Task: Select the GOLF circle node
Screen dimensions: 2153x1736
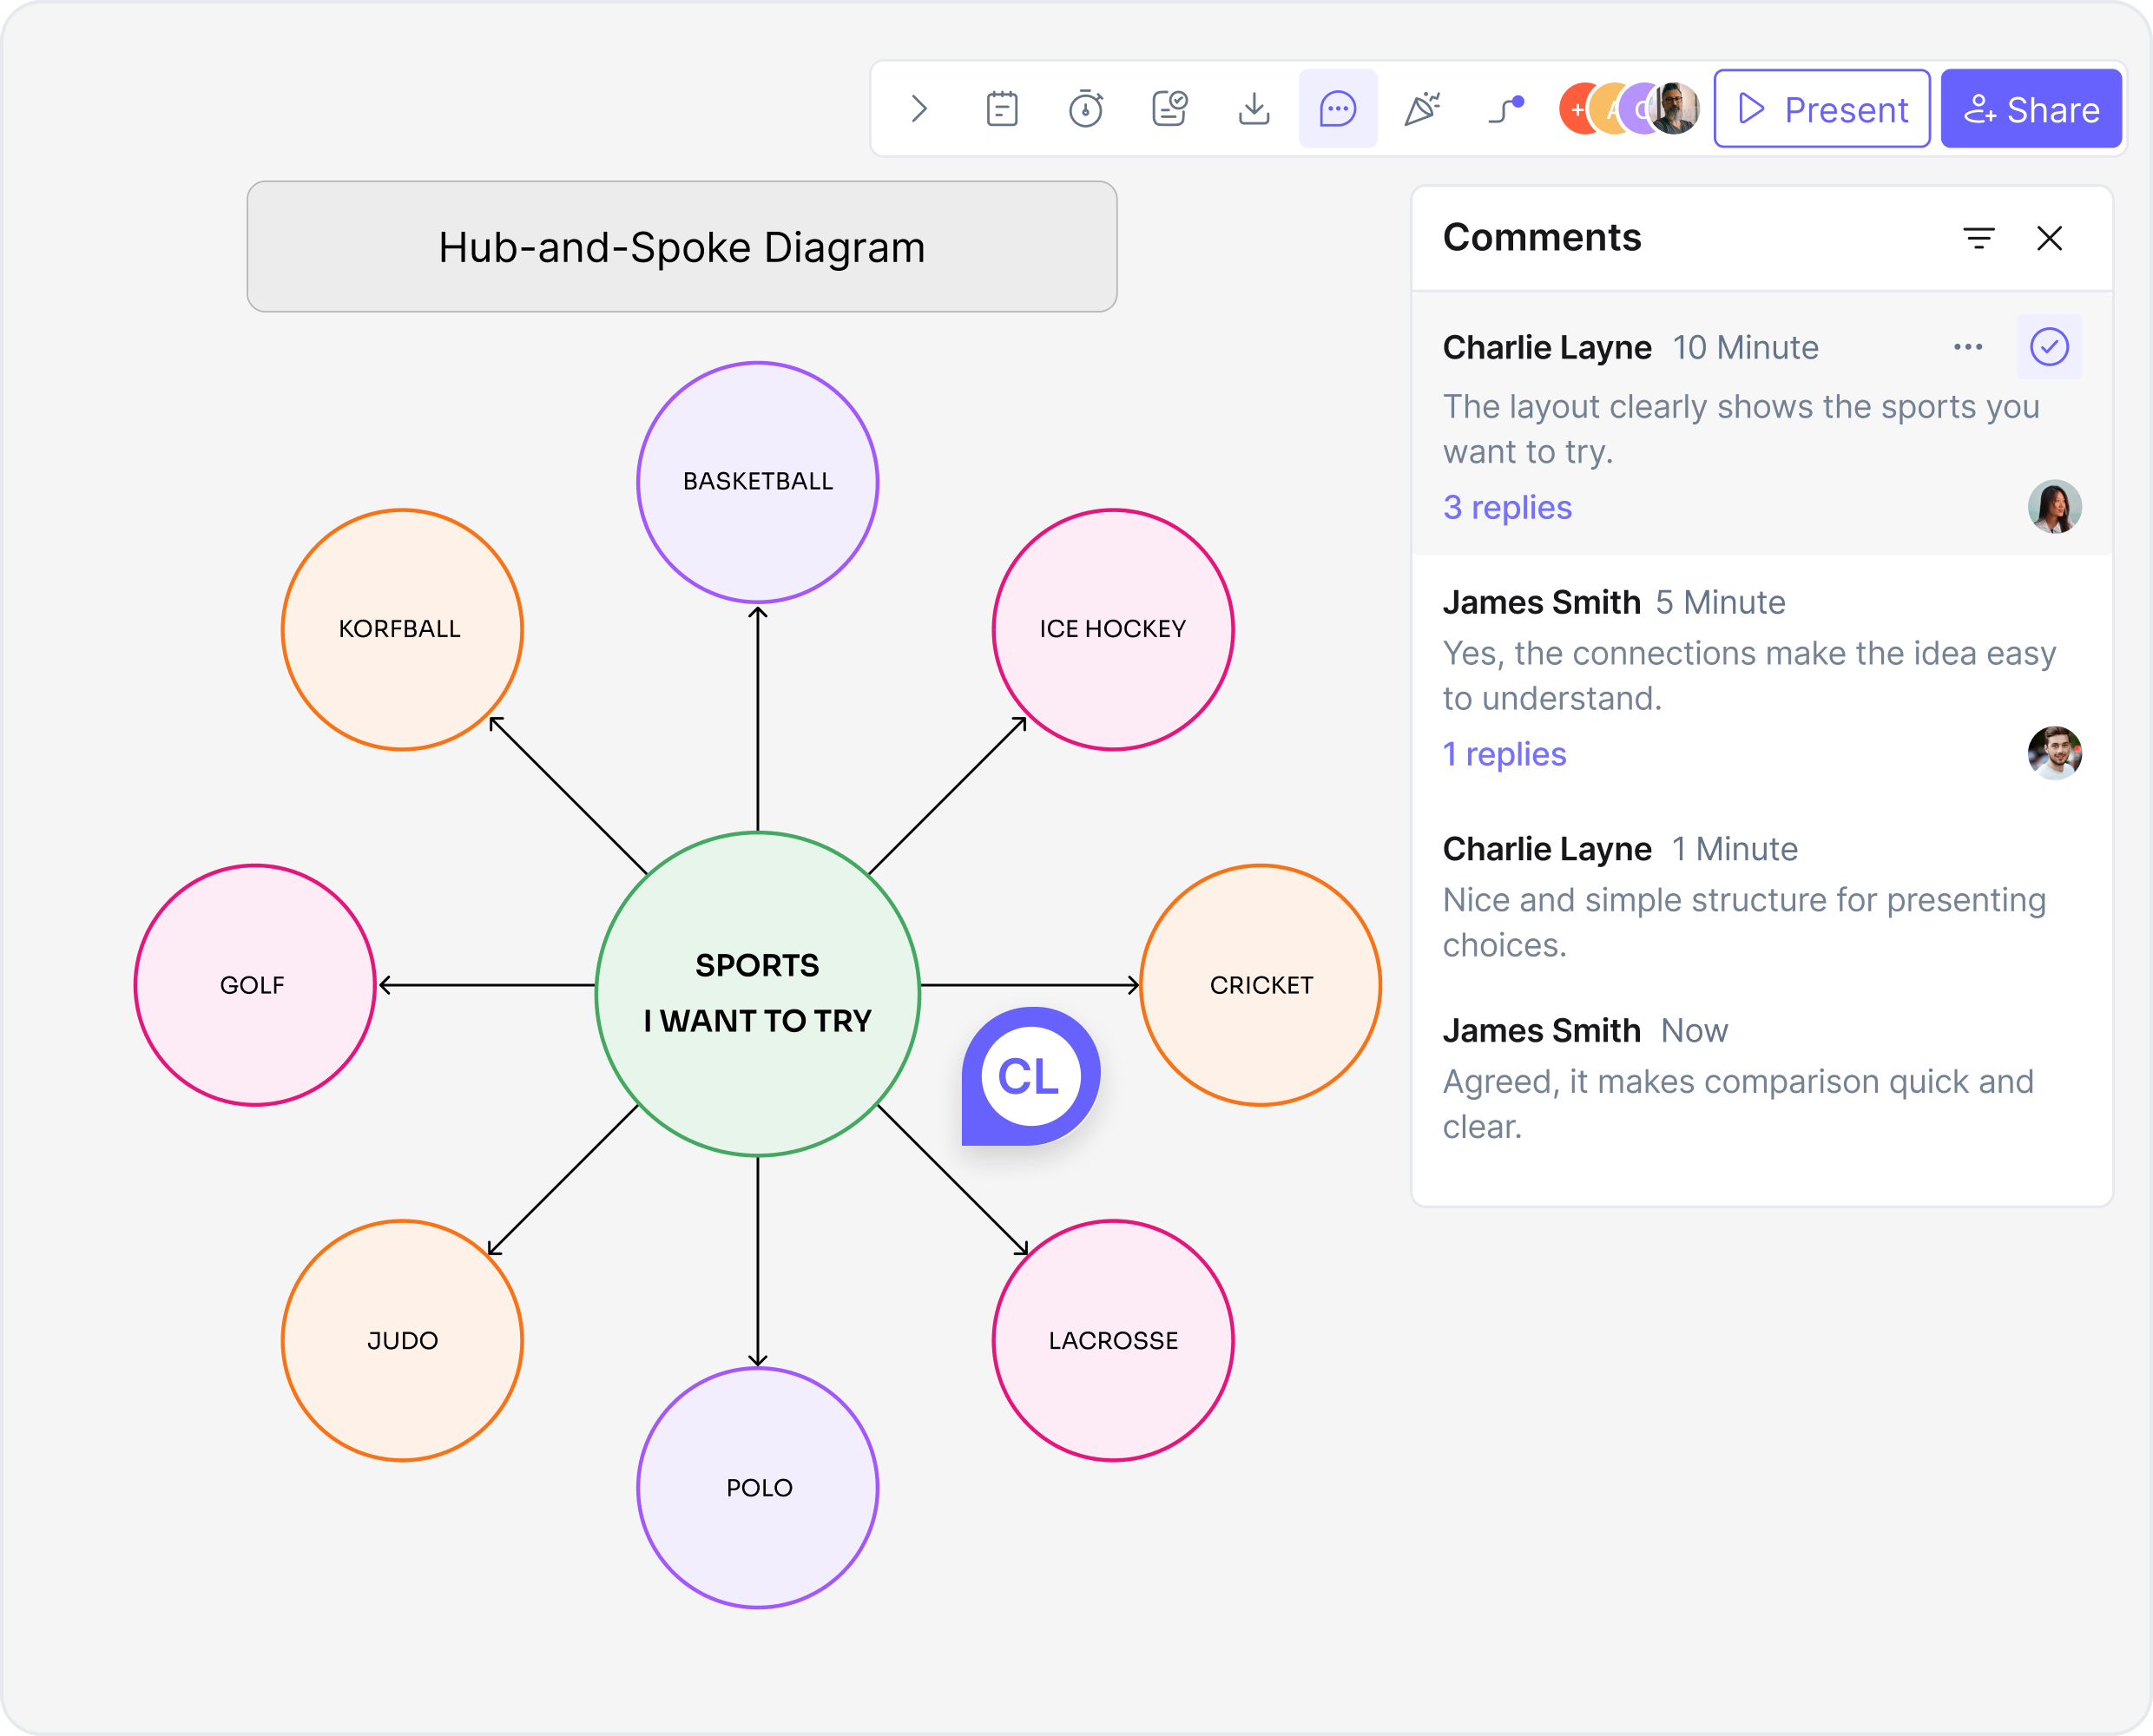Action: tap(255, 985)
